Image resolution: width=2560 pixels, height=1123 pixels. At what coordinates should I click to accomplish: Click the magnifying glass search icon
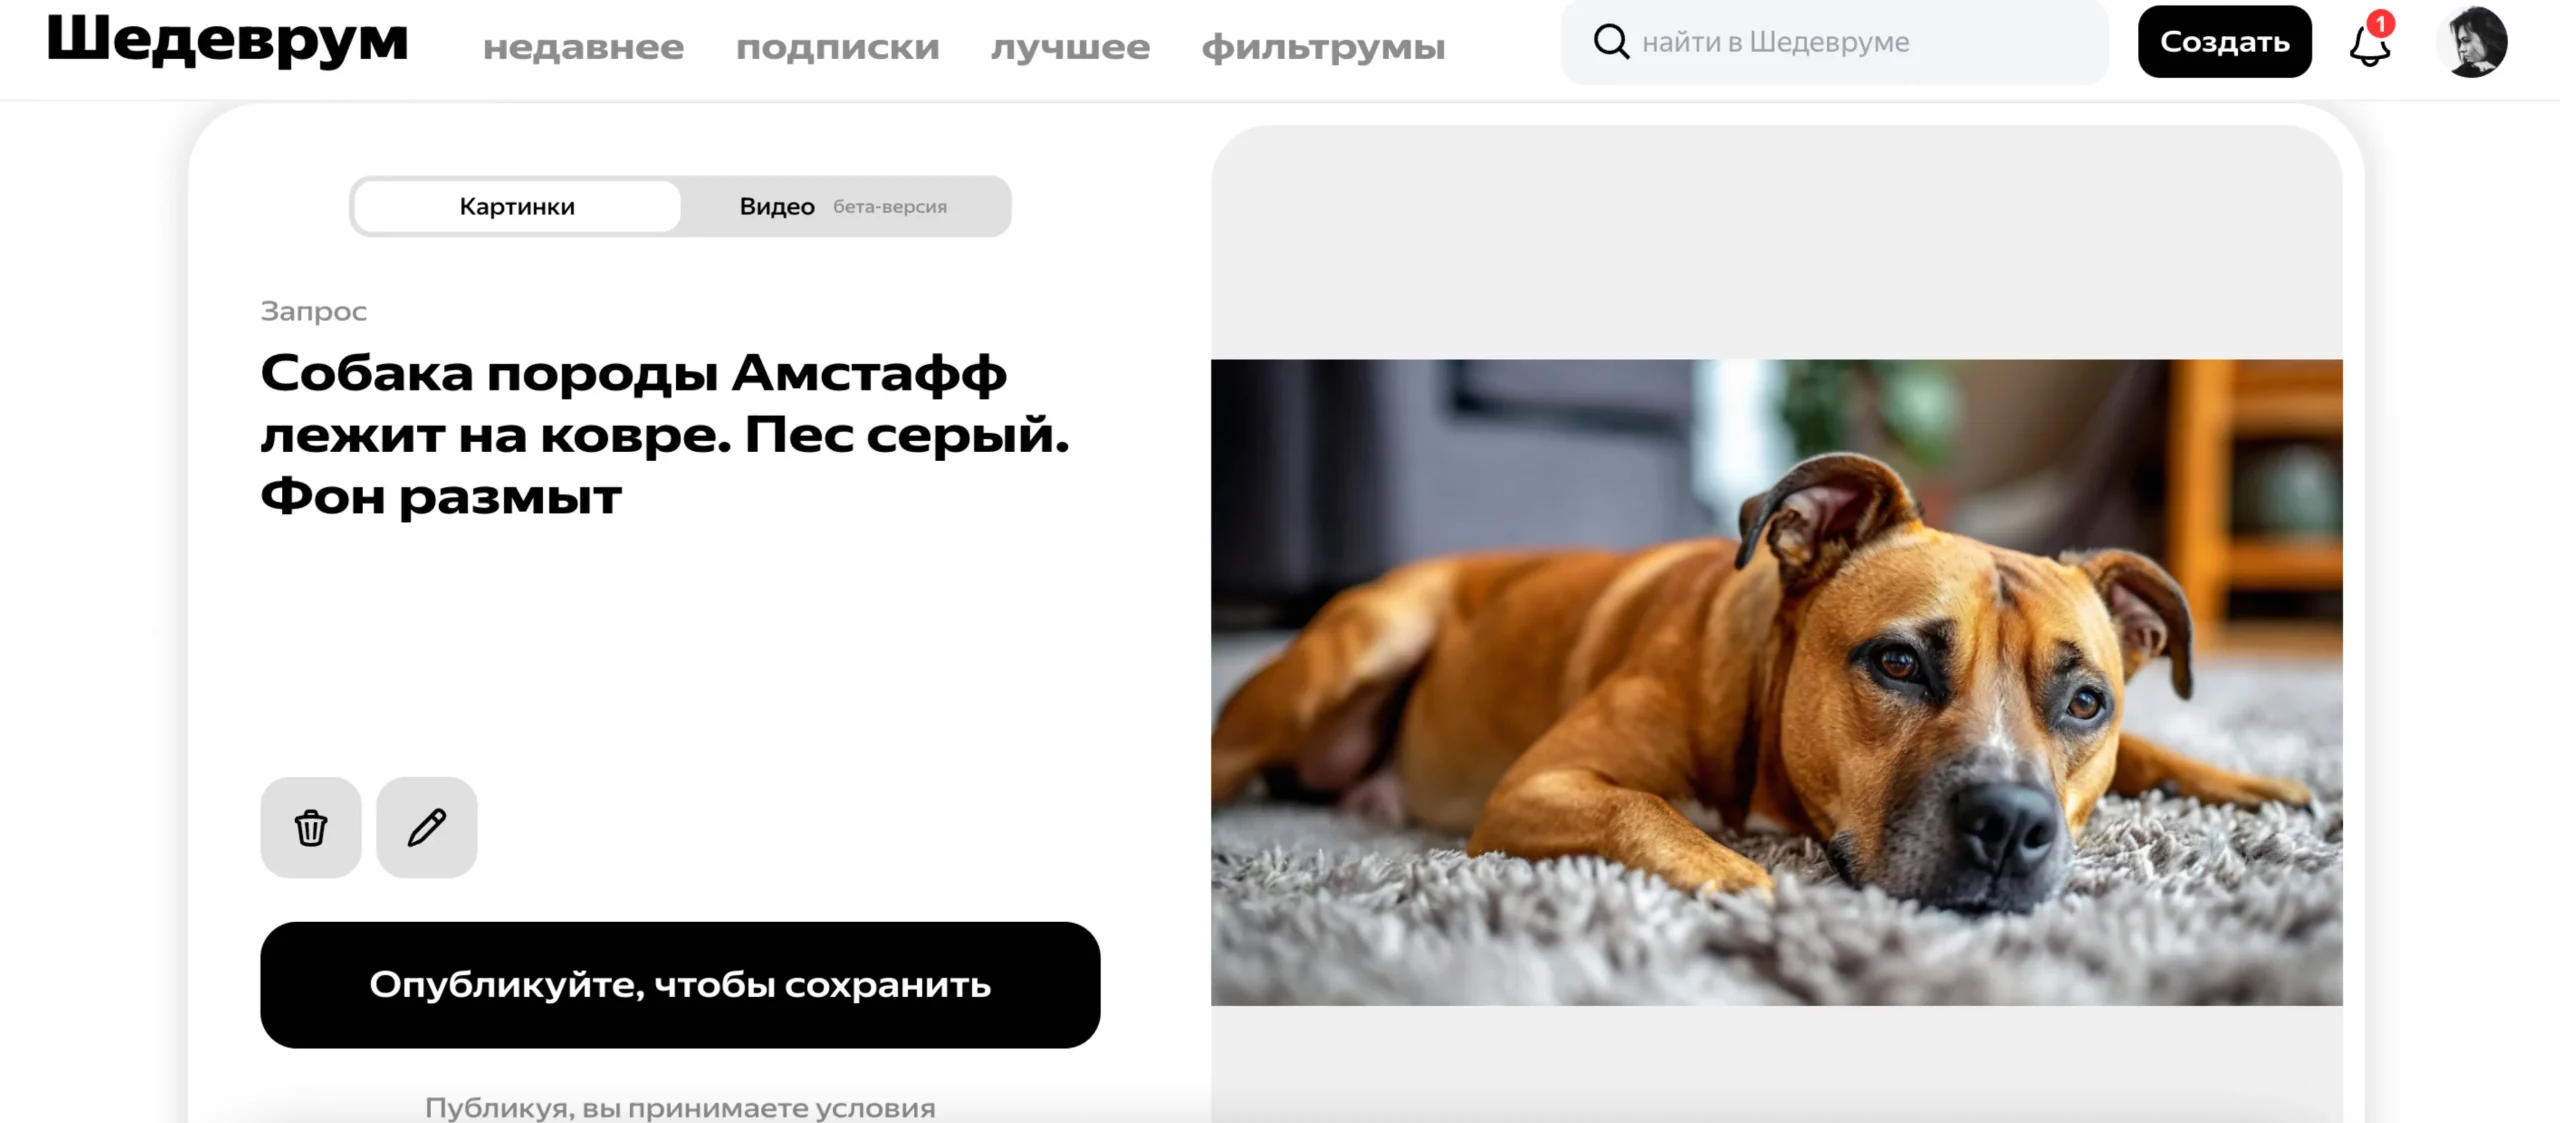coord(1611,42)
